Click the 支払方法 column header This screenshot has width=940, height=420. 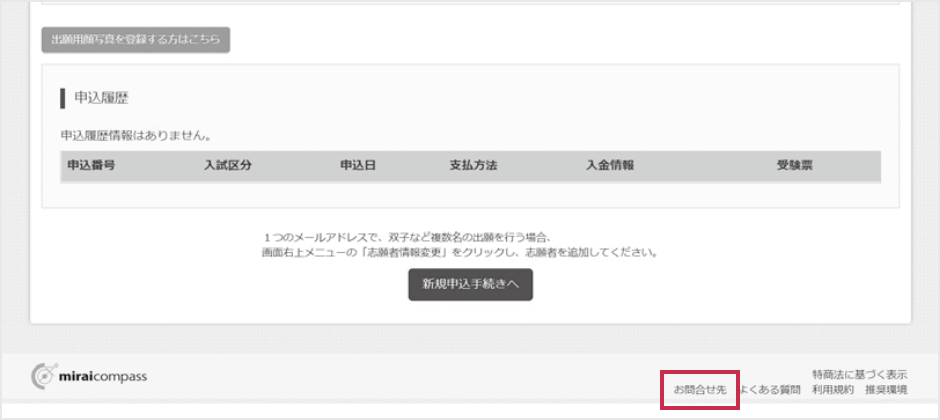474,166
